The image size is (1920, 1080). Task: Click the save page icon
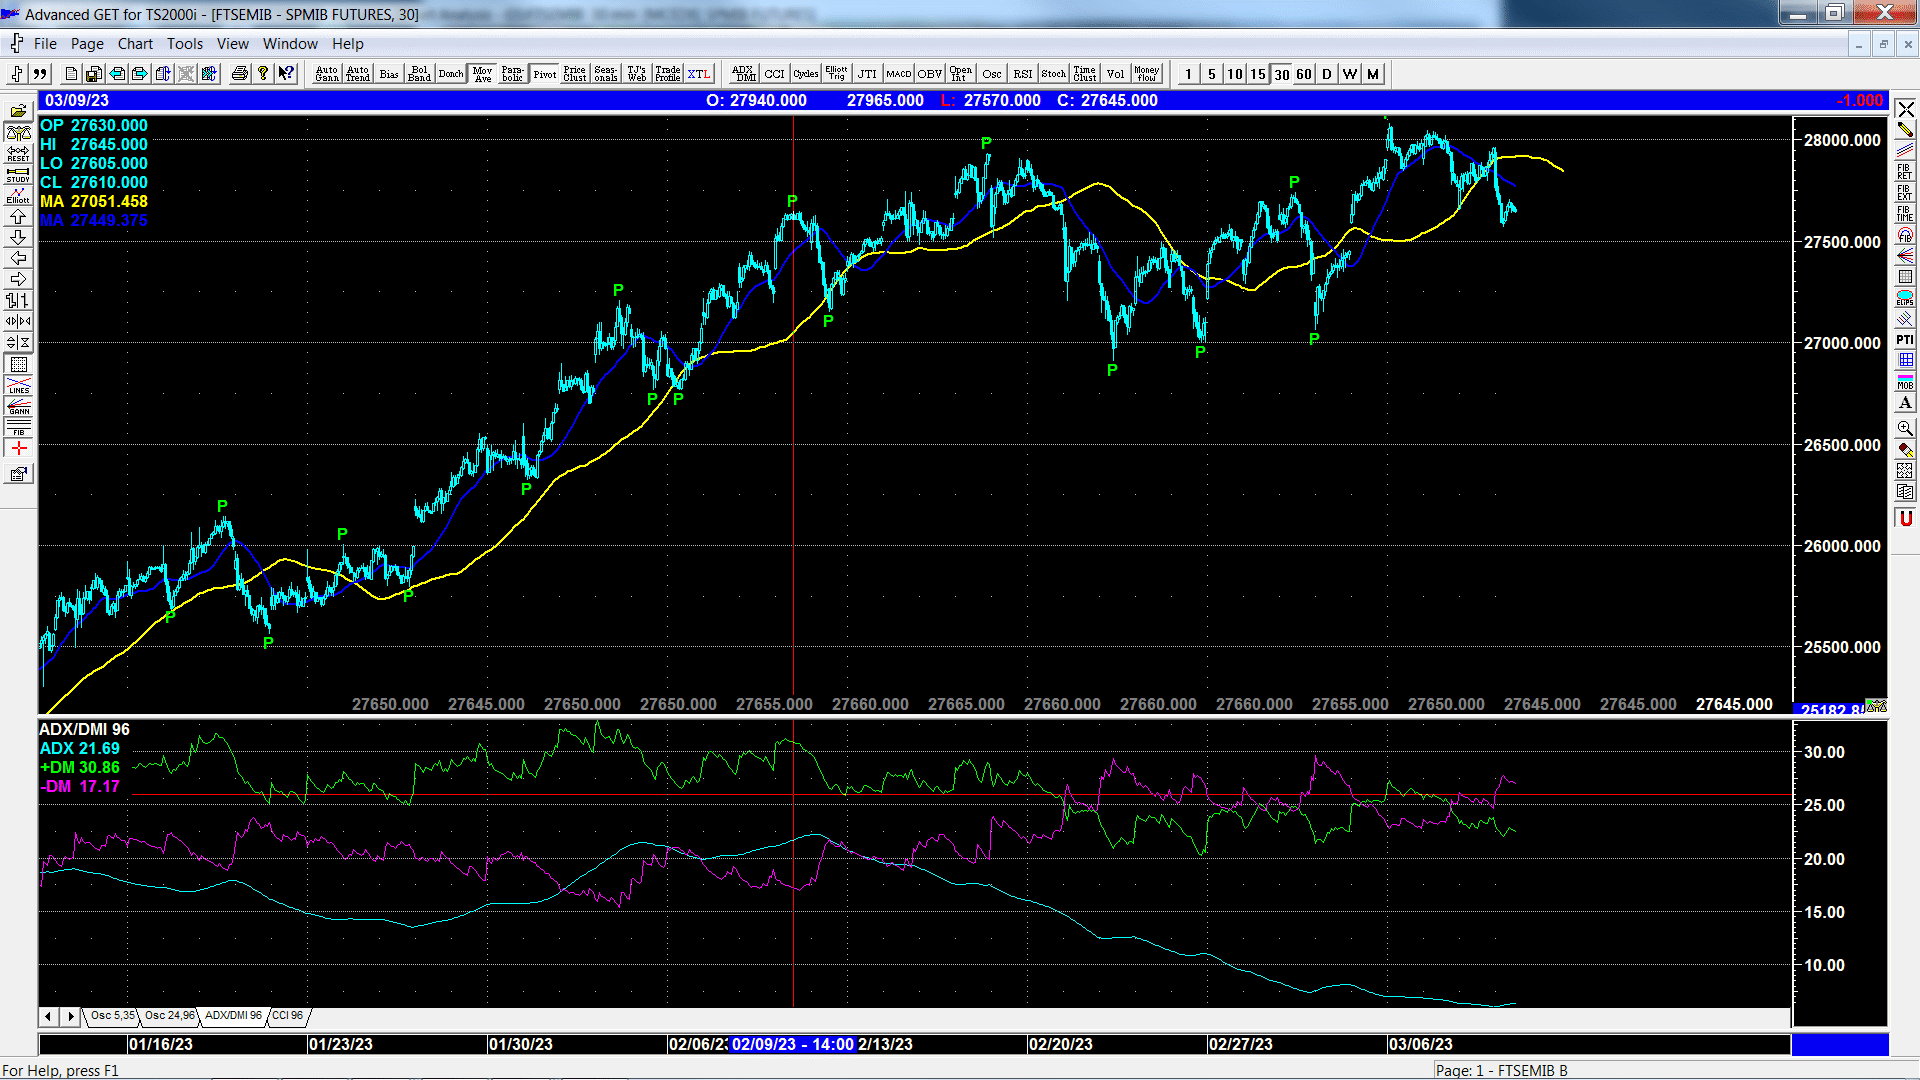tap(94, 74)
